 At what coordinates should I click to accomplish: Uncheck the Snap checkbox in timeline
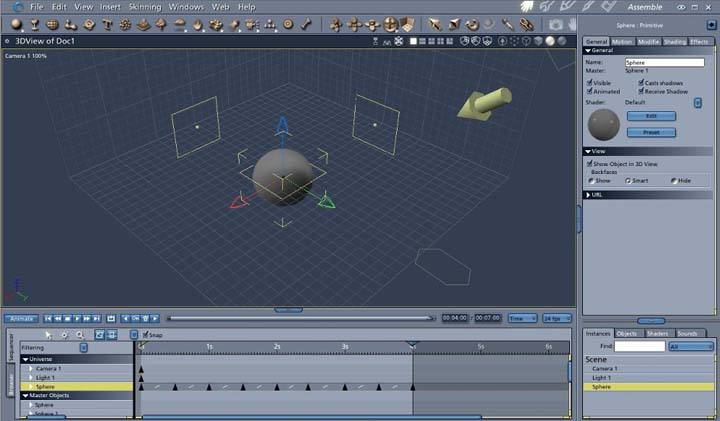[144, 335]
